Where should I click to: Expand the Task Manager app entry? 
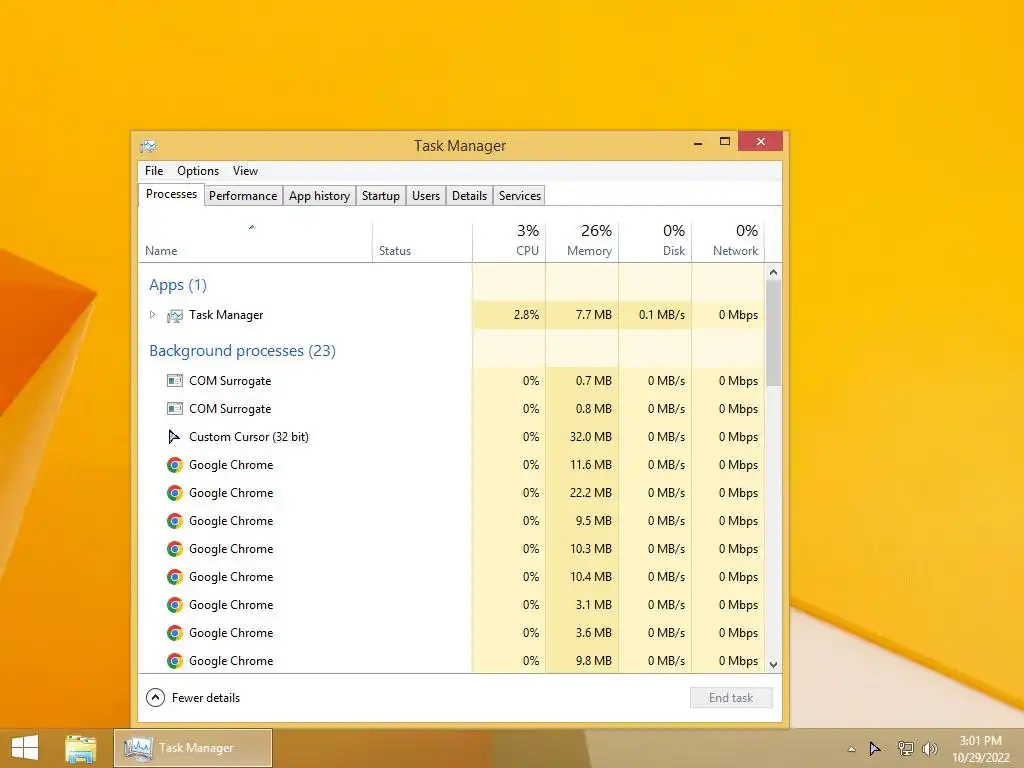click(153, 315)
